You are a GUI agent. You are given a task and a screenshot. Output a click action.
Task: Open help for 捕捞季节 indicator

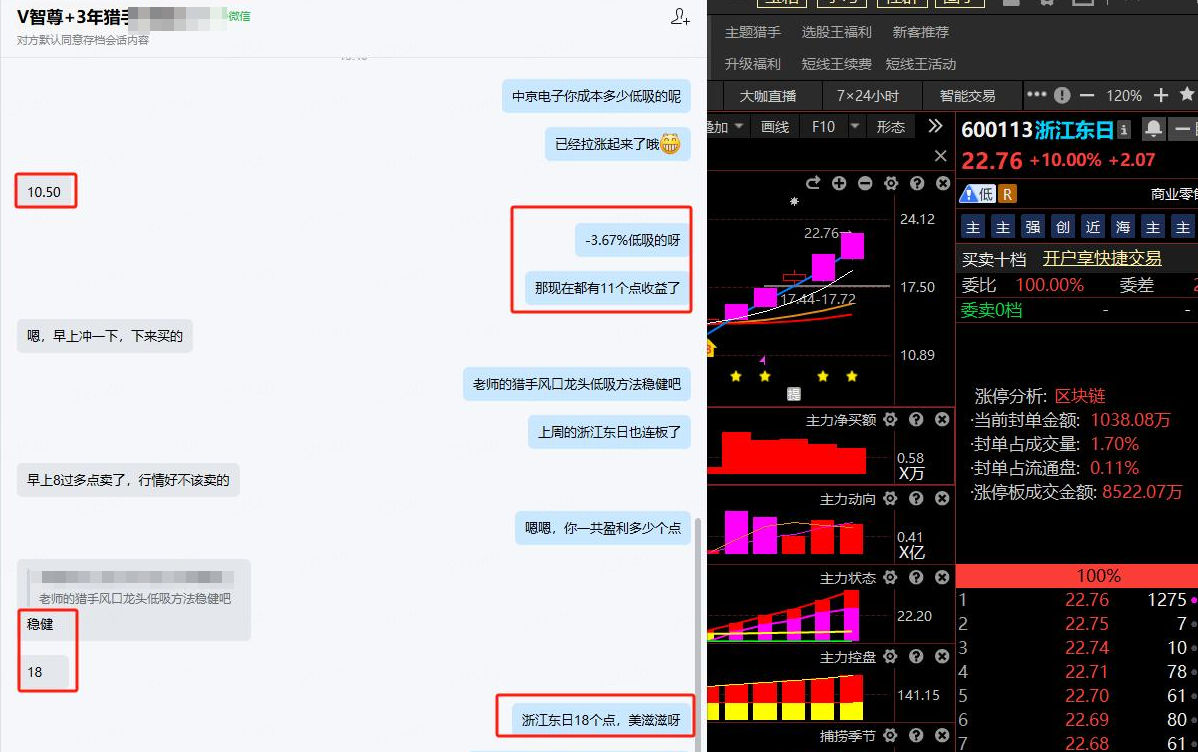point(916,735)
